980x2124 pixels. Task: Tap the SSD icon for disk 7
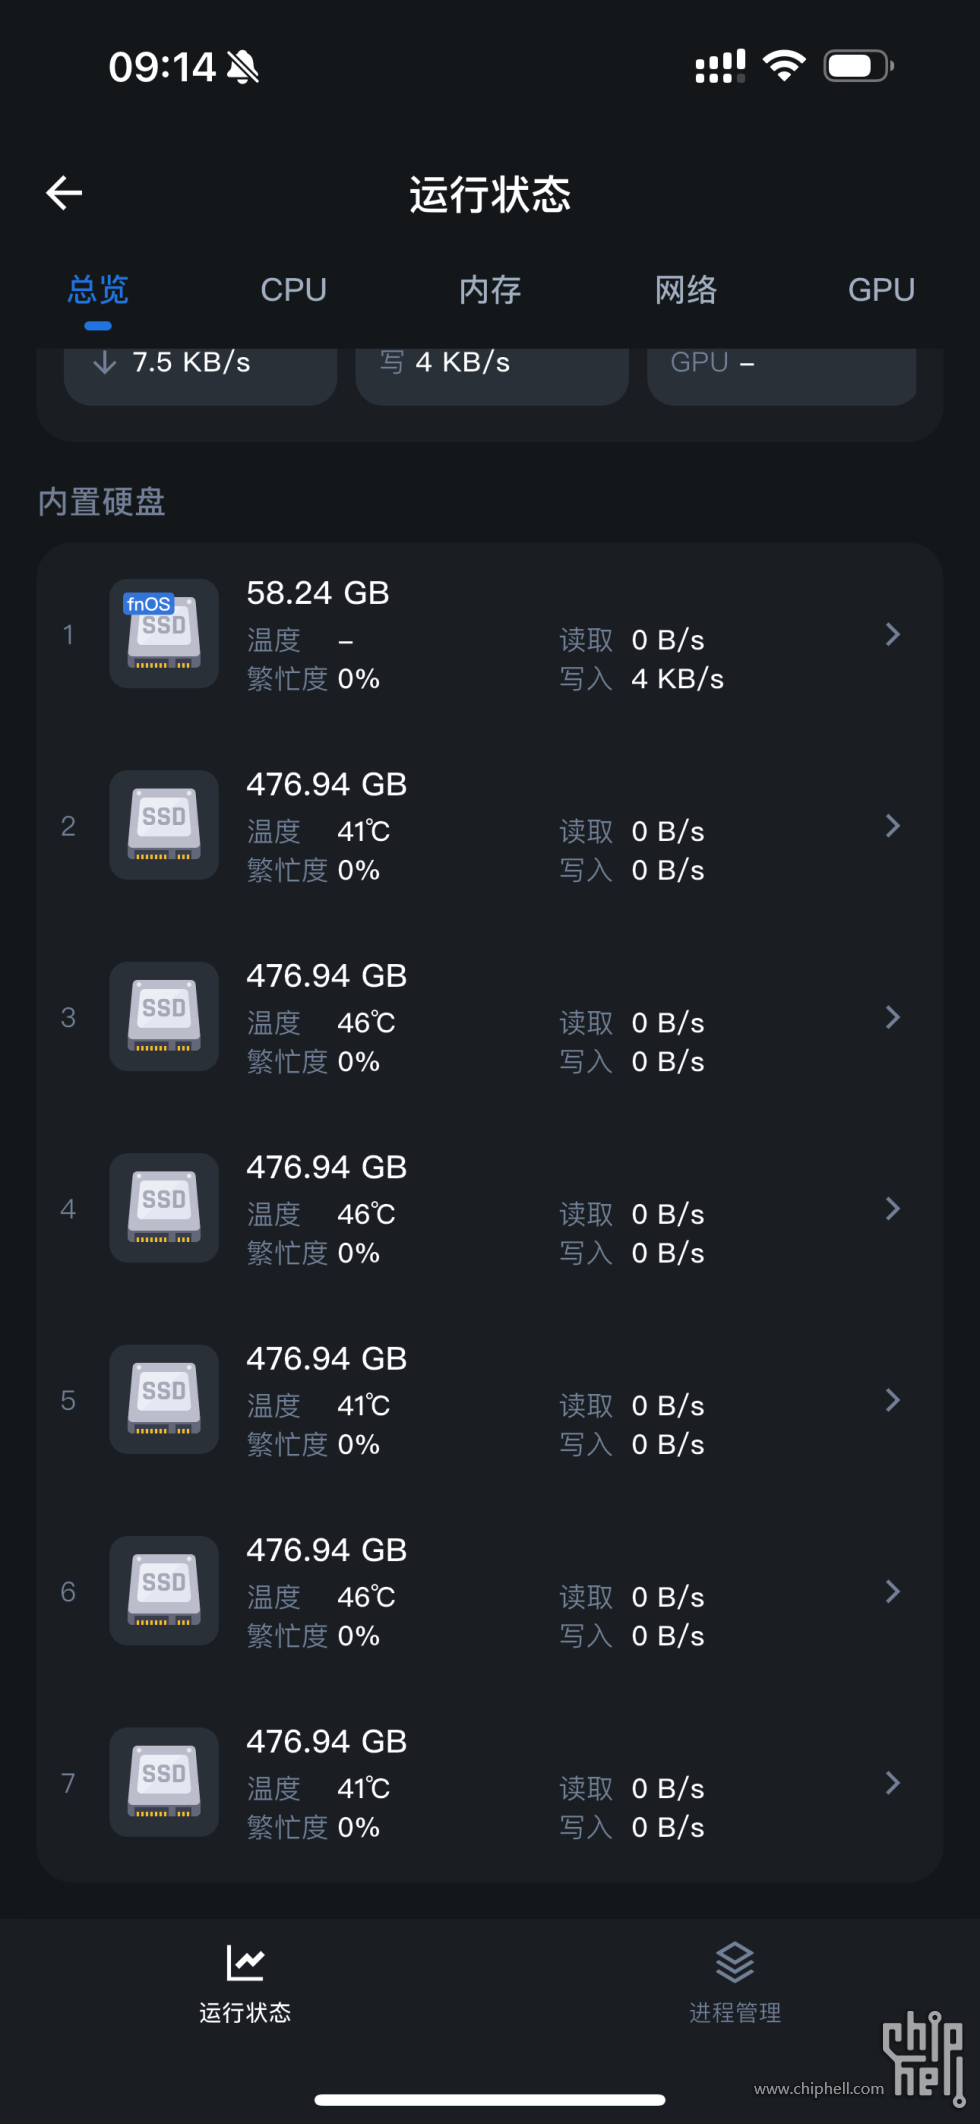pos(164,1782)
